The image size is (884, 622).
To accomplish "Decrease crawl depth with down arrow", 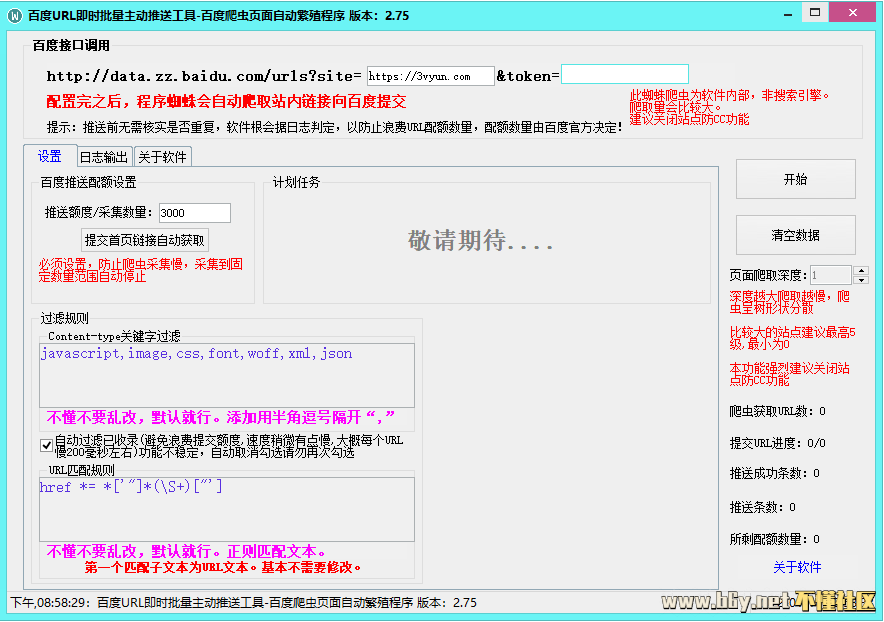I will point(861,280).
